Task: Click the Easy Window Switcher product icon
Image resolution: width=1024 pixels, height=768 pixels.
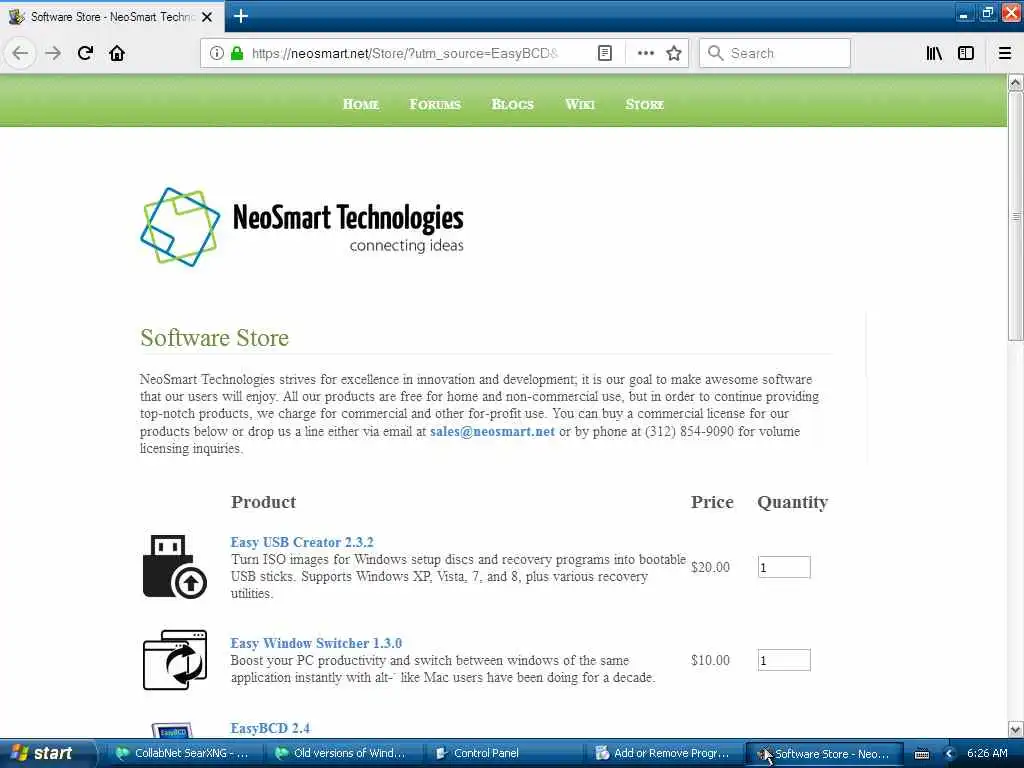Action: coord(175,660)
